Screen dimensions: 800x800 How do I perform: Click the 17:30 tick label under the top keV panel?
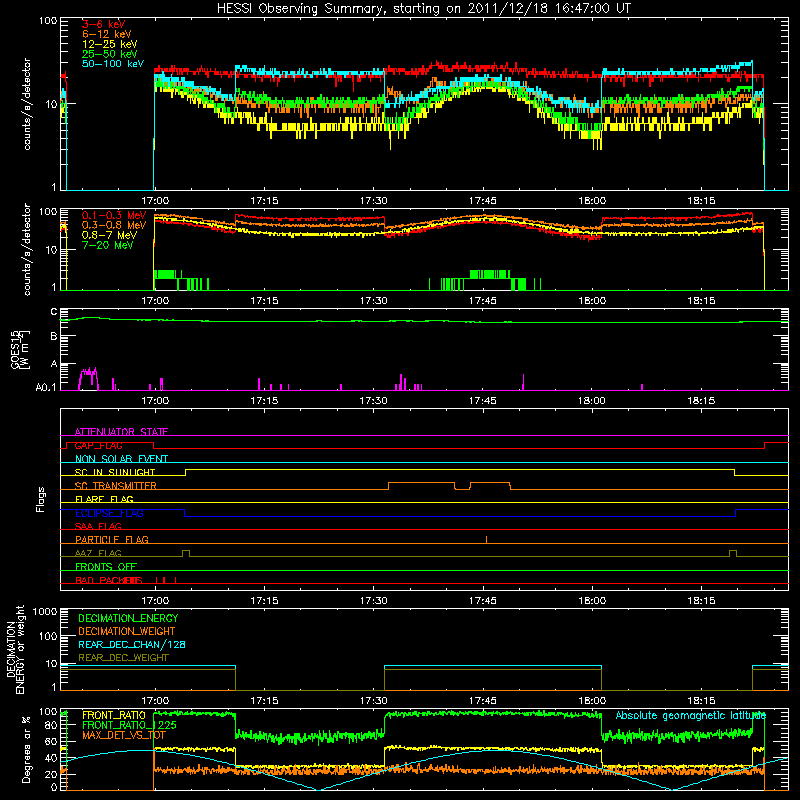(x=373, y=201)
